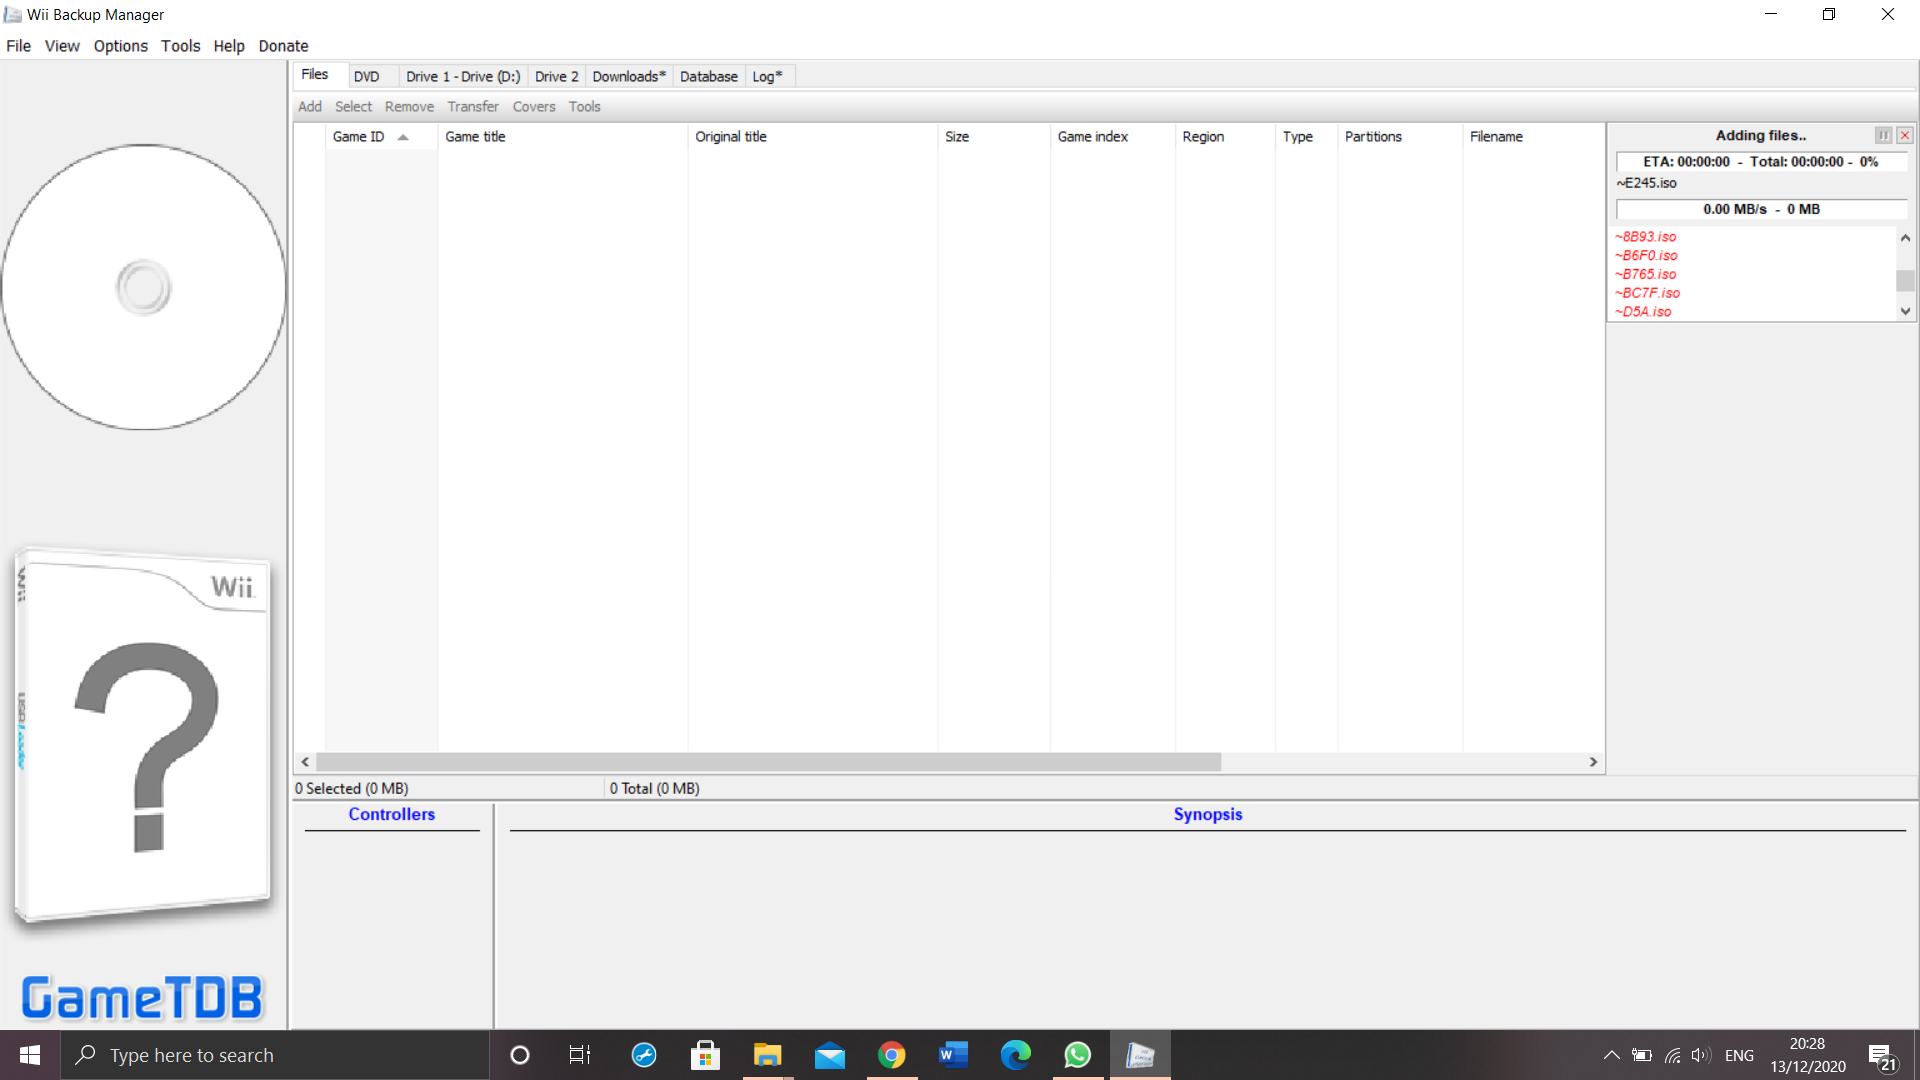1920x1080 pixels.
Task: Switch to the Drive 2 tab
Action: (556, 77)
